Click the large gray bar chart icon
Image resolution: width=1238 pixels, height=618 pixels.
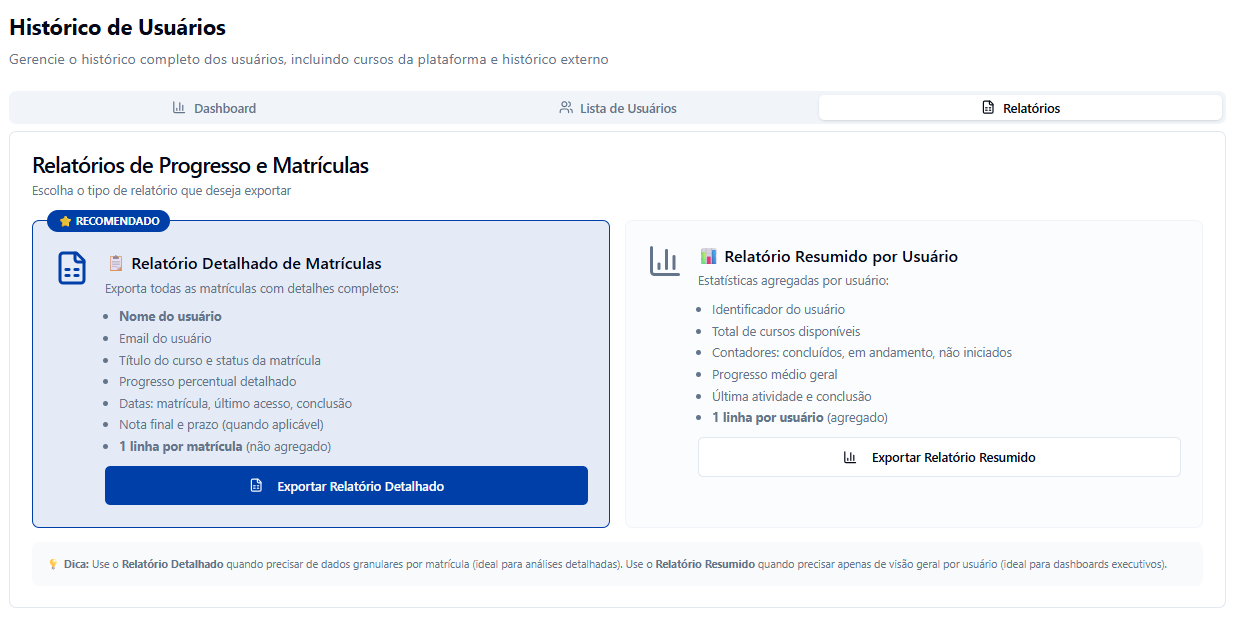pyautogui.click(x=664, y=261)
